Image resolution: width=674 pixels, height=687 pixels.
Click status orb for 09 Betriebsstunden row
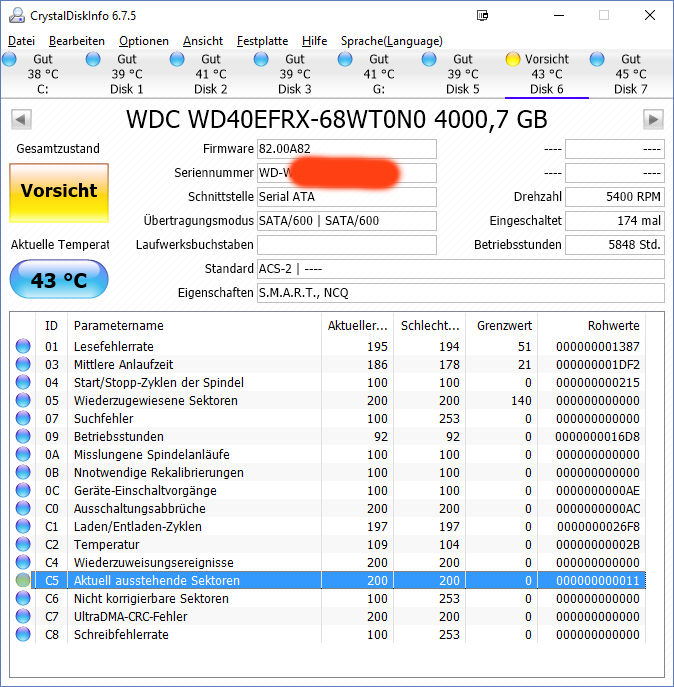pos(23,436)
